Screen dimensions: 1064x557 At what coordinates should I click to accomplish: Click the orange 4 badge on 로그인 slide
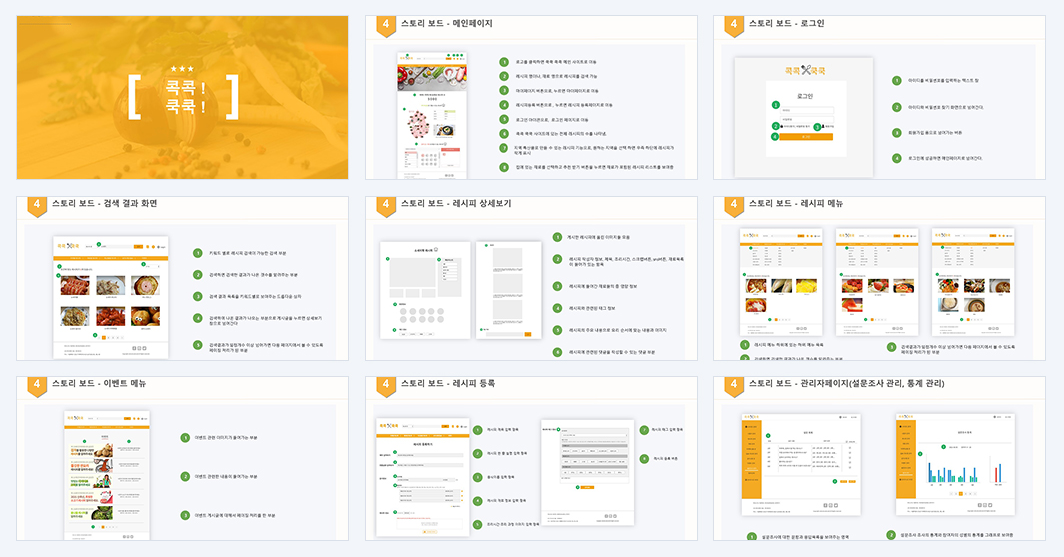734,26
